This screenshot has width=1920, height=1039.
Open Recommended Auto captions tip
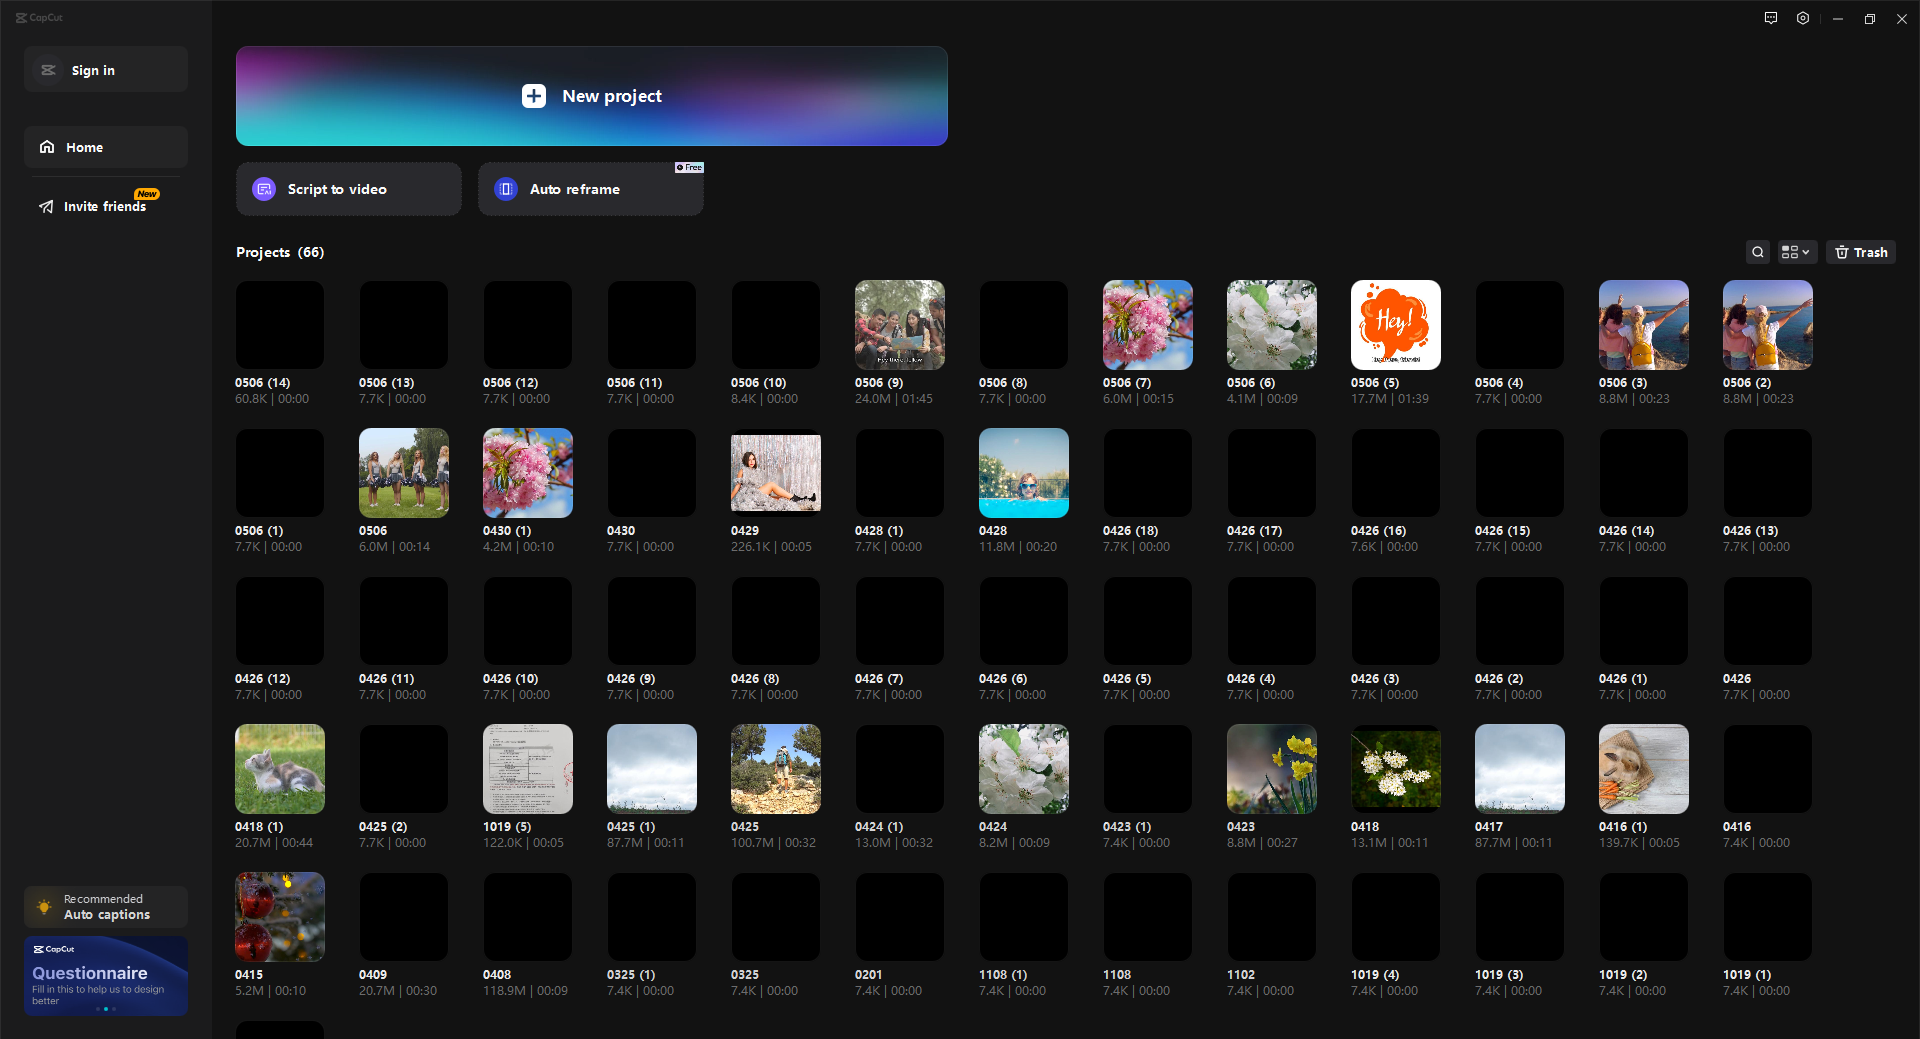pyautogui.click(x=106, y=907)
